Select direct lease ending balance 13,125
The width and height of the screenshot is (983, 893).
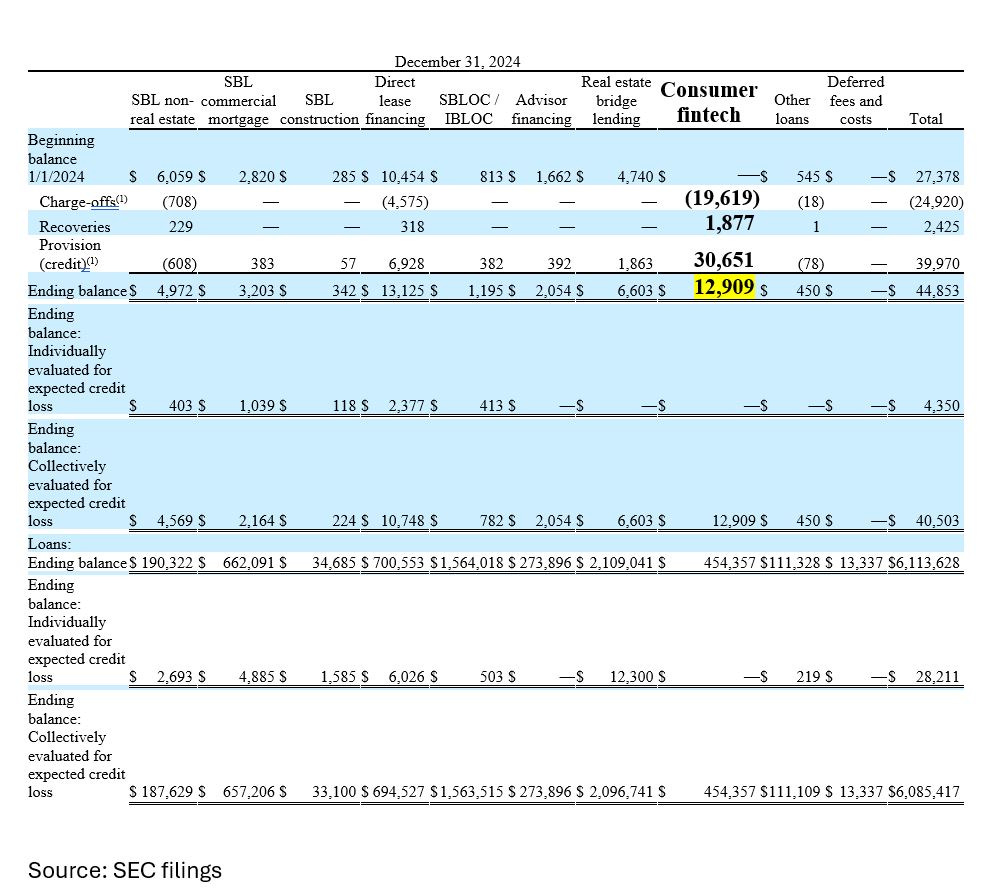(402, 291)
